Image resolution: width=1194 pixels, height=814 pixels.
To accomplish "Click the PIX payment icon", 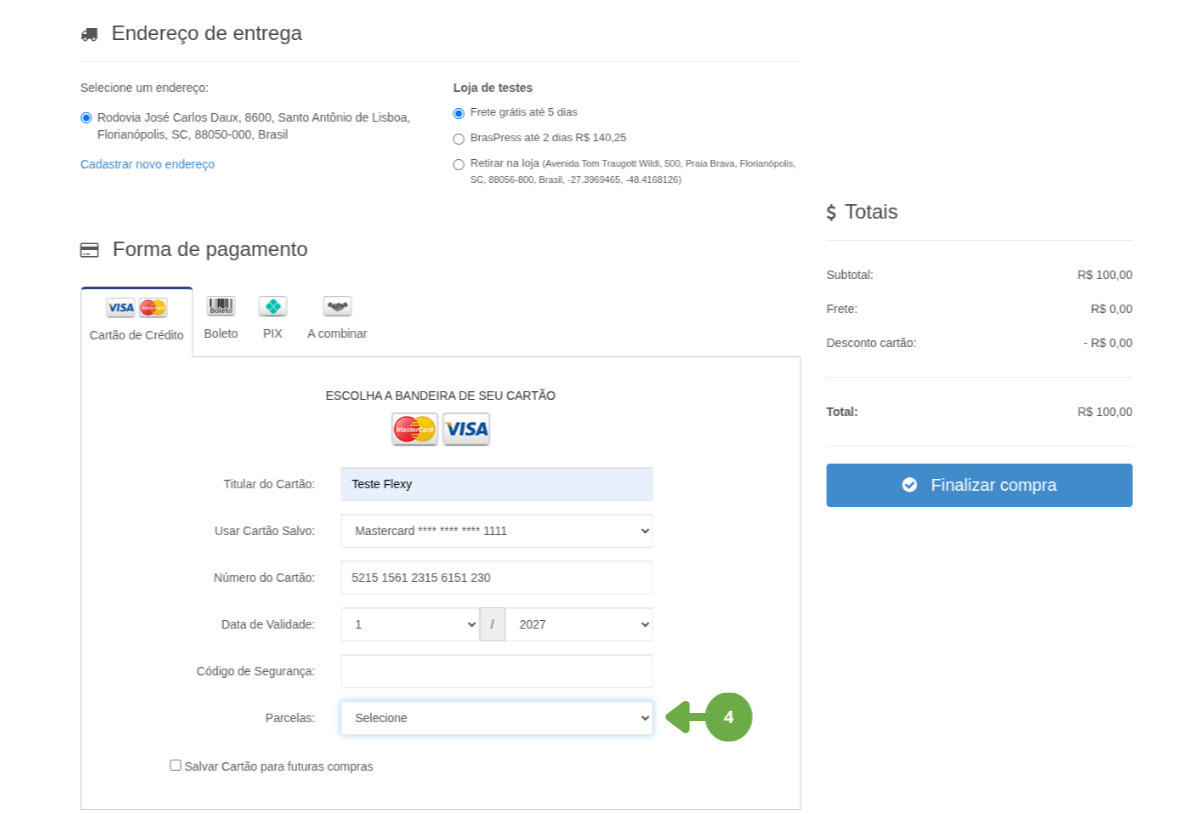I will tap(272, 307).
